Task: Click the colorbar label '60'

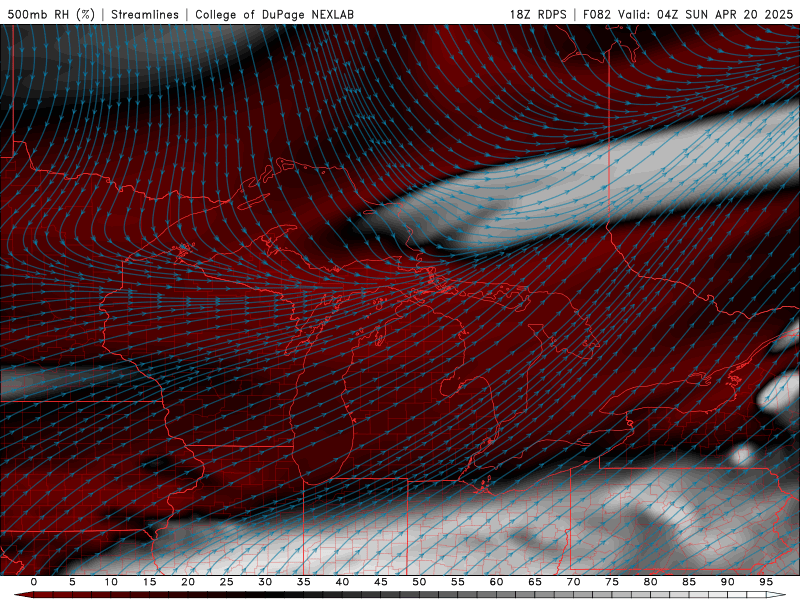Action: tap(496, 582)
